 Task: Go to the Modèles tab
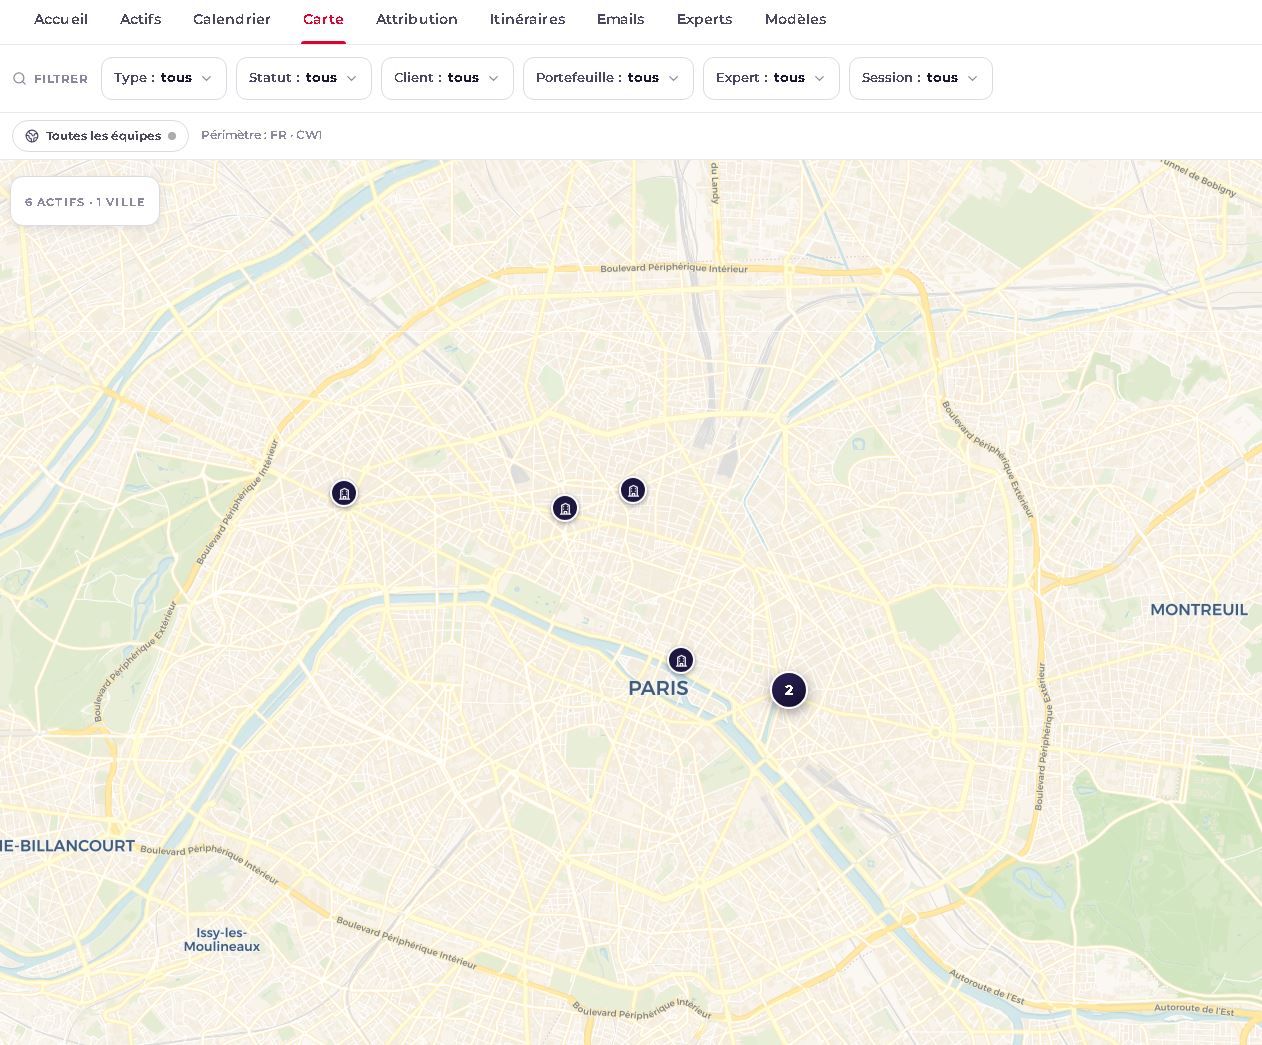[x=795, y=19]
